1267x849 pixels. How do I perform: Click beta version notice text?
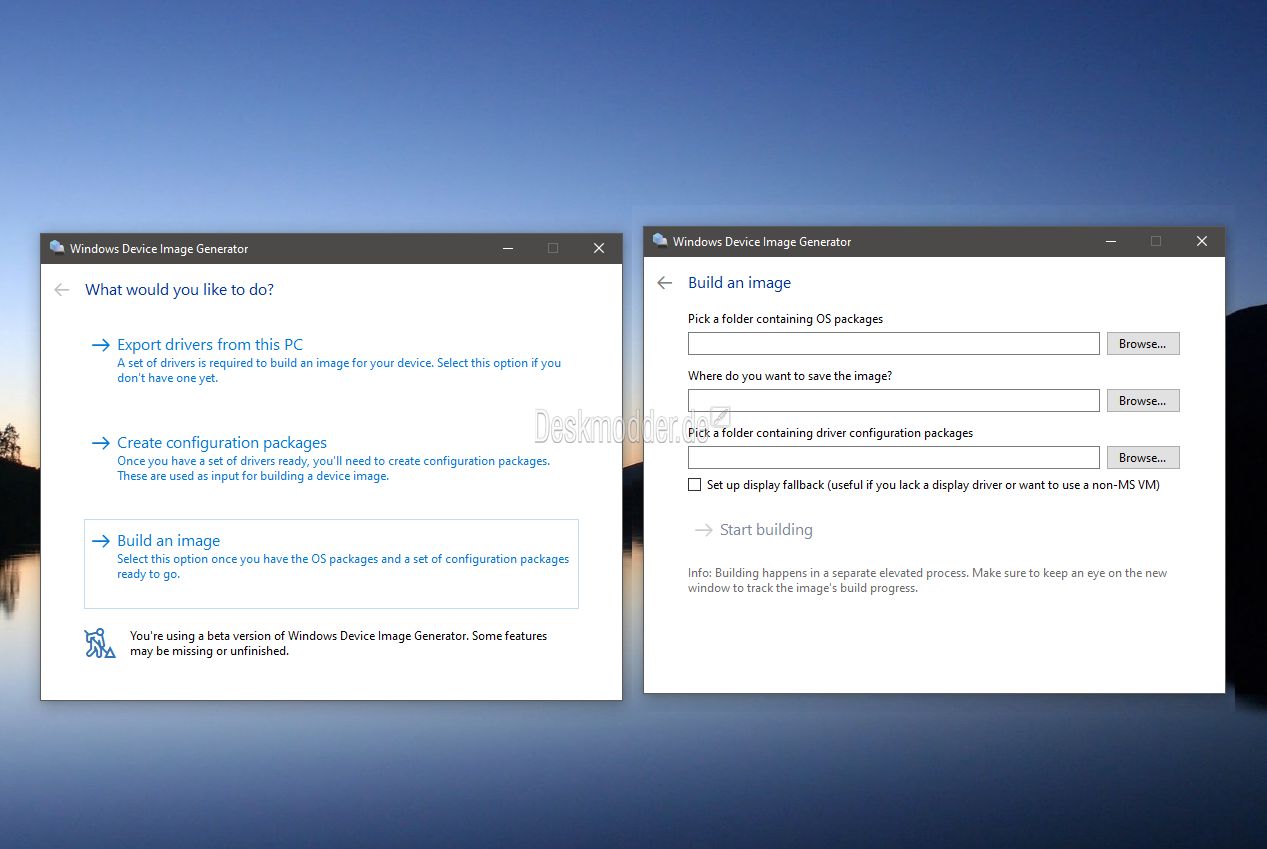(x=339, y=643)
